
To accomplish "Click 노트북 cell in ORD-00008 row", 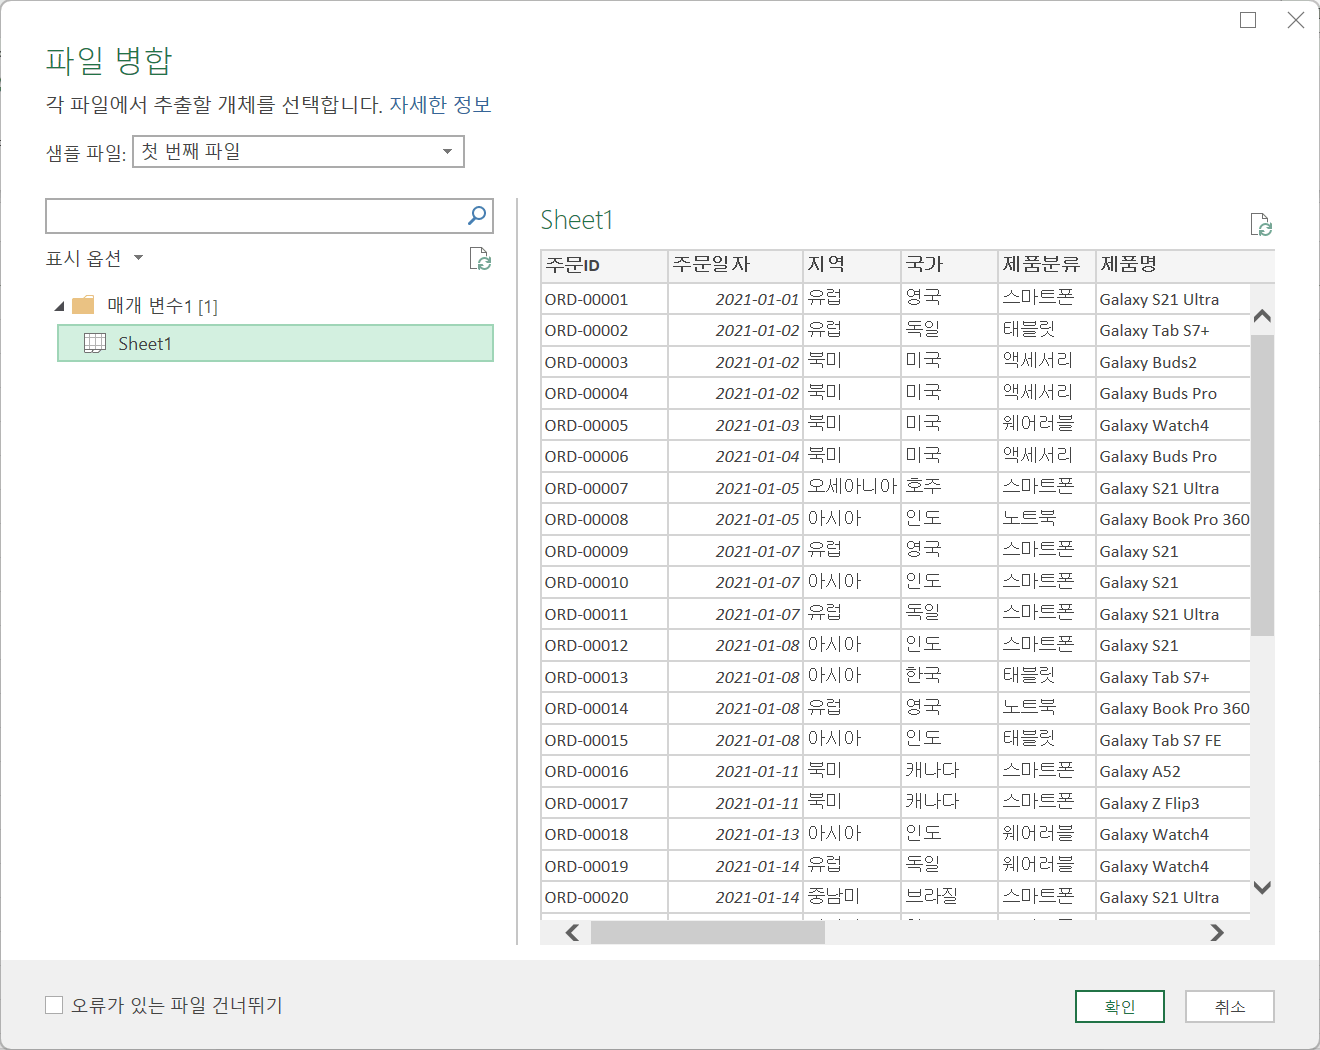I will pyautogui.click(x=1047, y=519).
